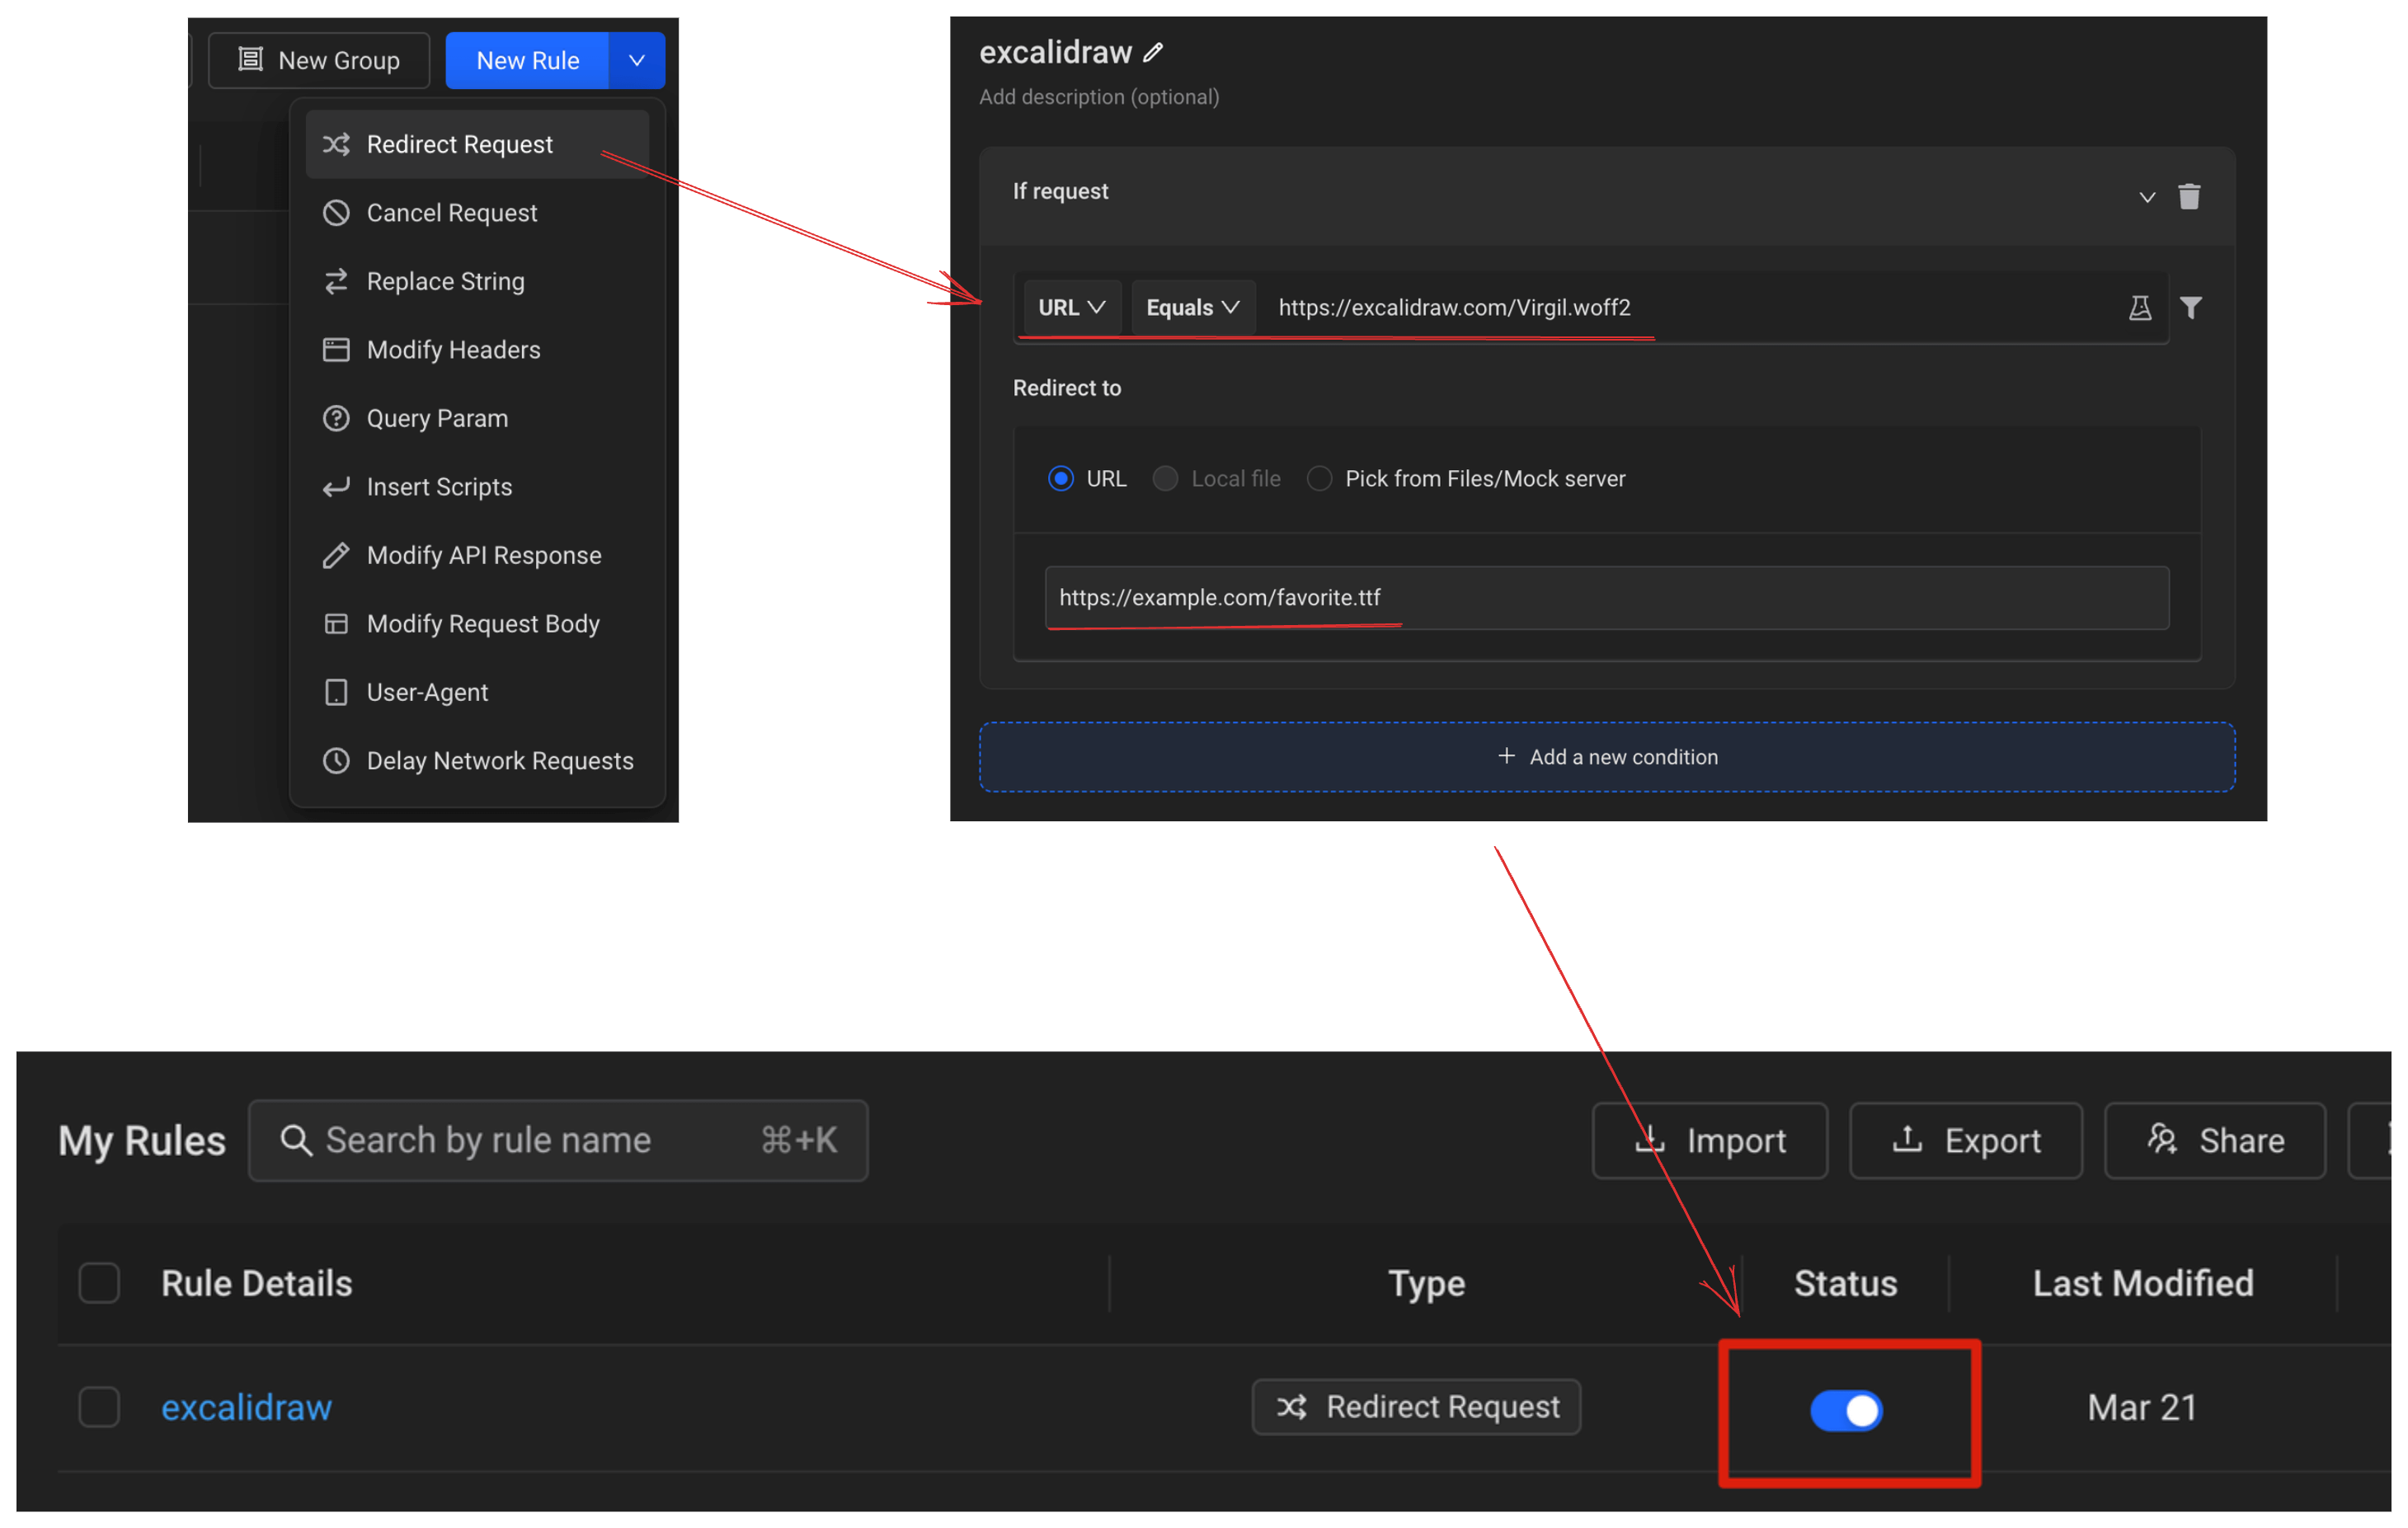Viewport: 2408px width, 1528px height.
Task: Choose Insert Scripts rule type
Action: (478, 487)
